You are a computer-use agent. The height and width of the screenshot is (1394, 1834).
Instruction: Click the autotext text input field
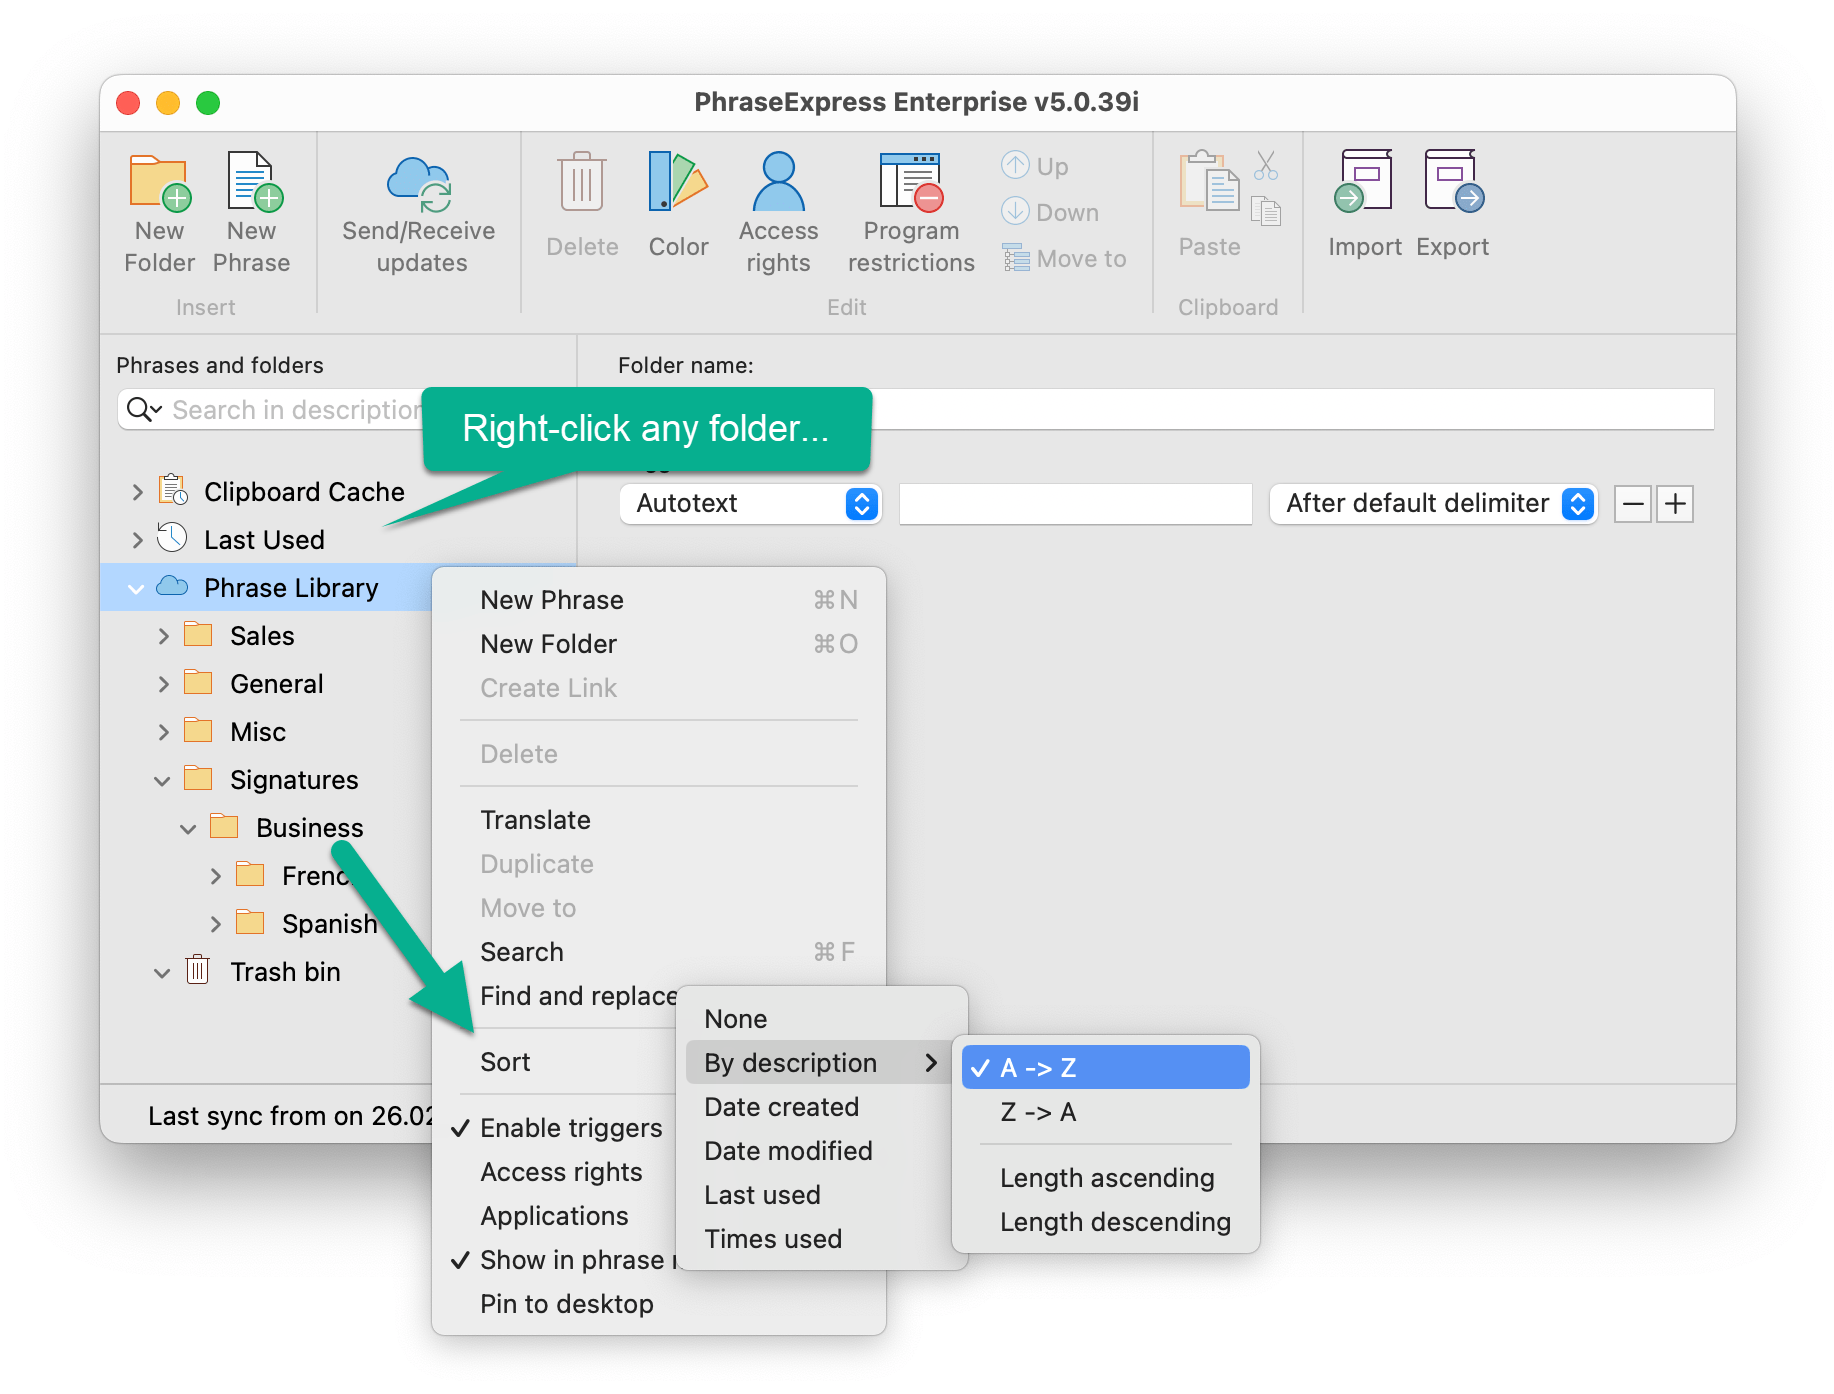[1075, 504]
